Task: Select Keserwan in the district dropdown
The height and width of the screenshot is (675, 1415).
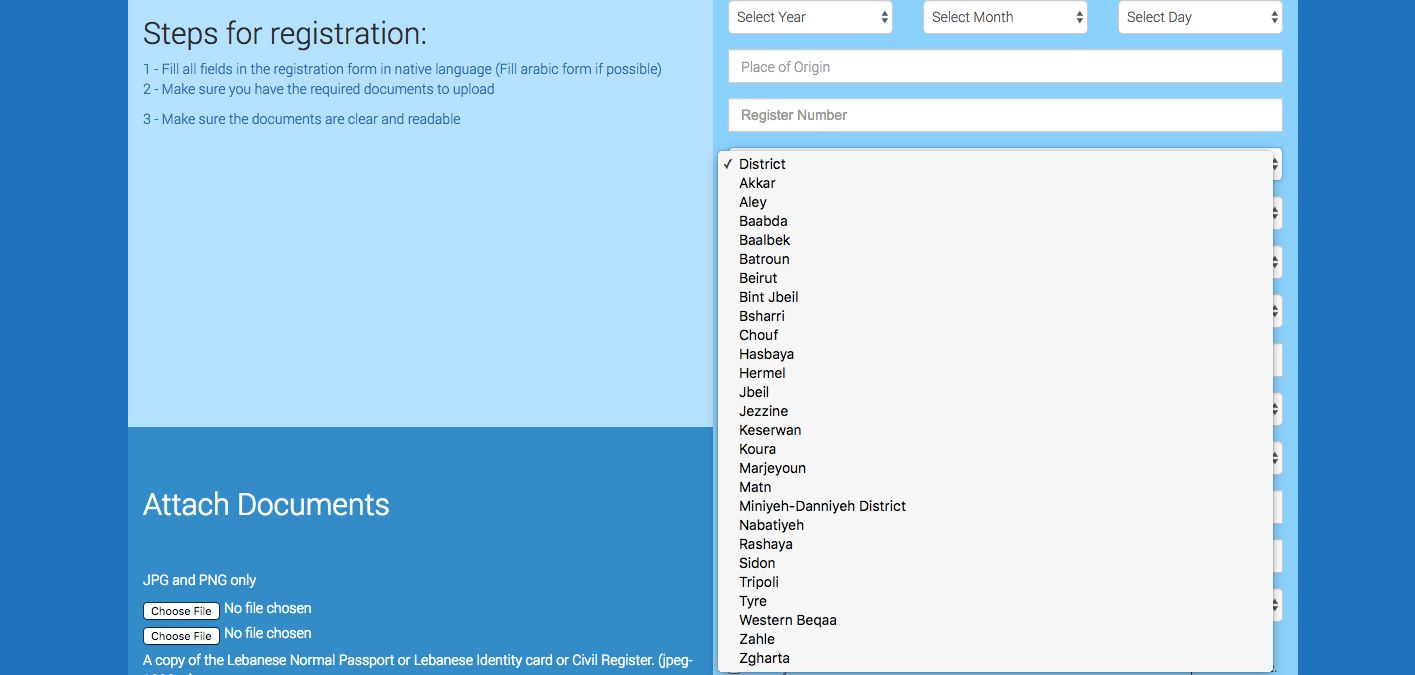Action: pos(770,430)
